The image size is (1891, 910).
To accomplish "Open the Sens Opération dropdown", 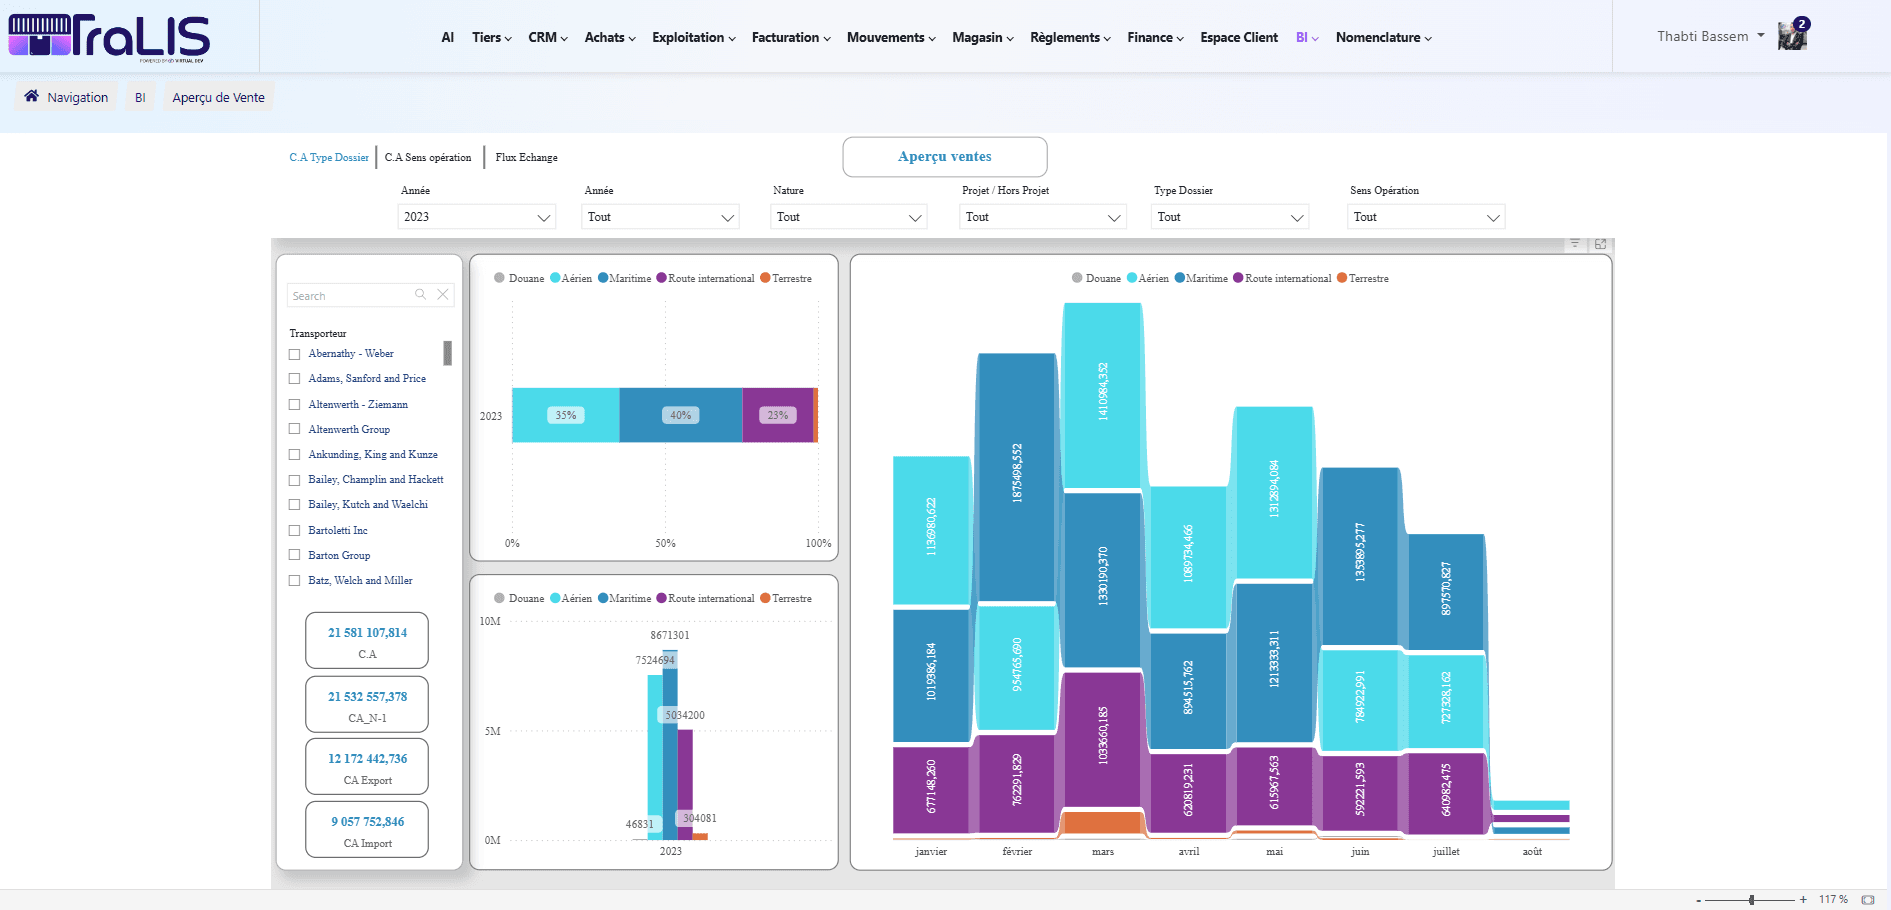I will point(1426,217).
